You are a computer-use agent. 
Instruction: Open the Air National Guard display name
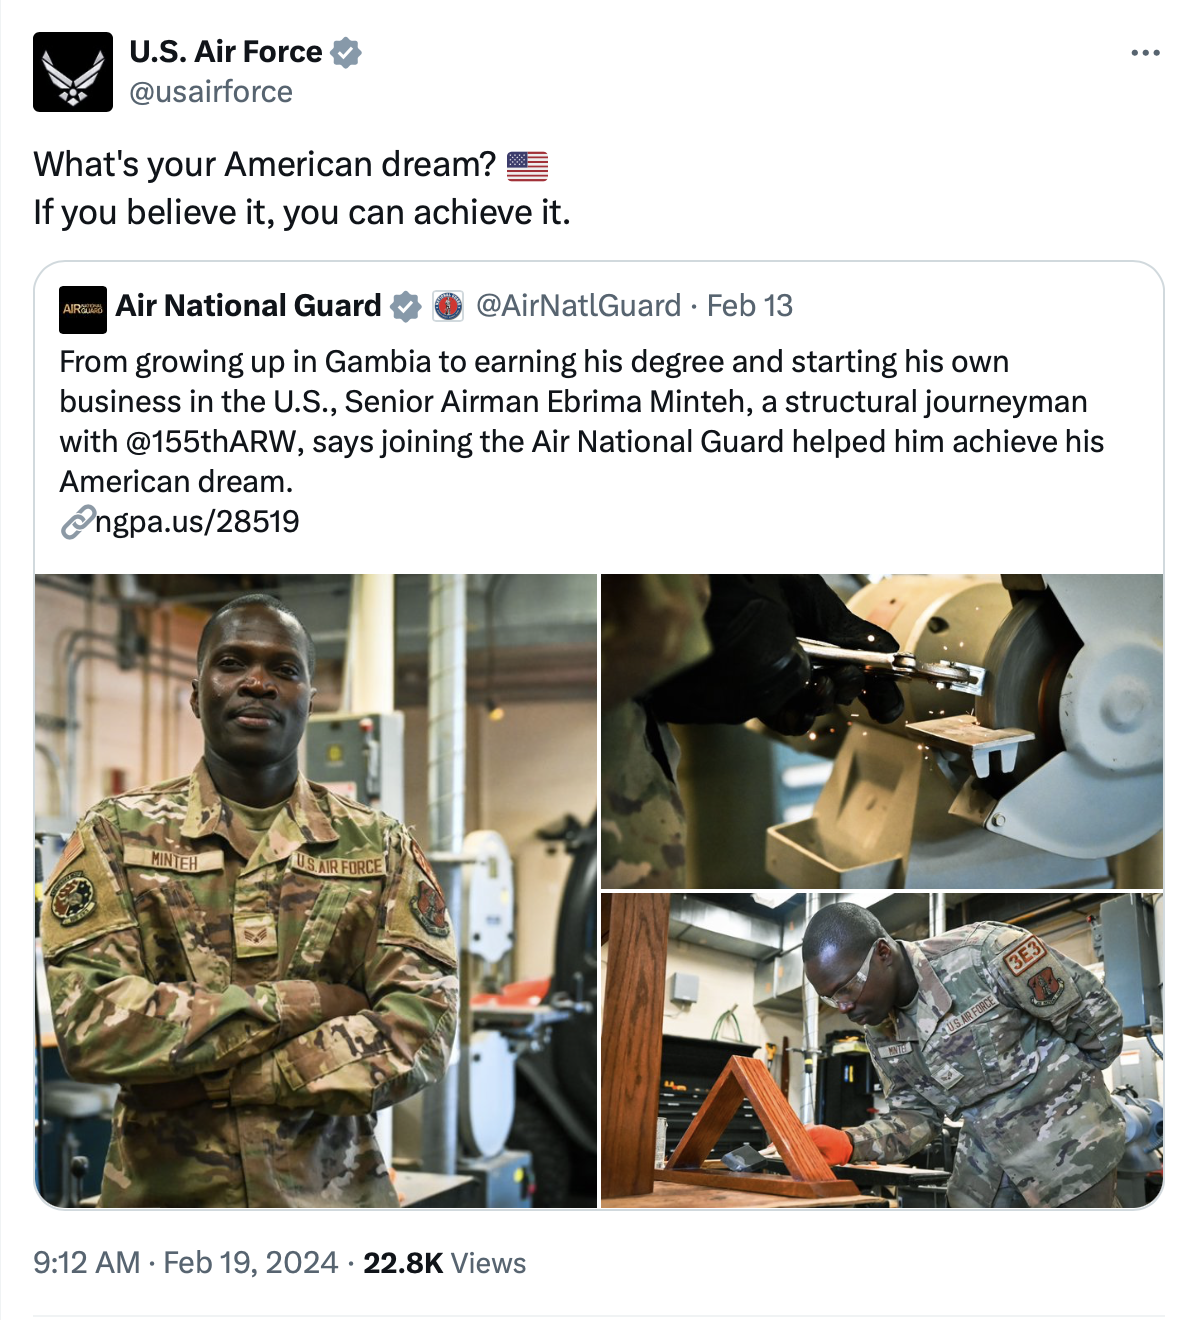(x=249, y=306)
